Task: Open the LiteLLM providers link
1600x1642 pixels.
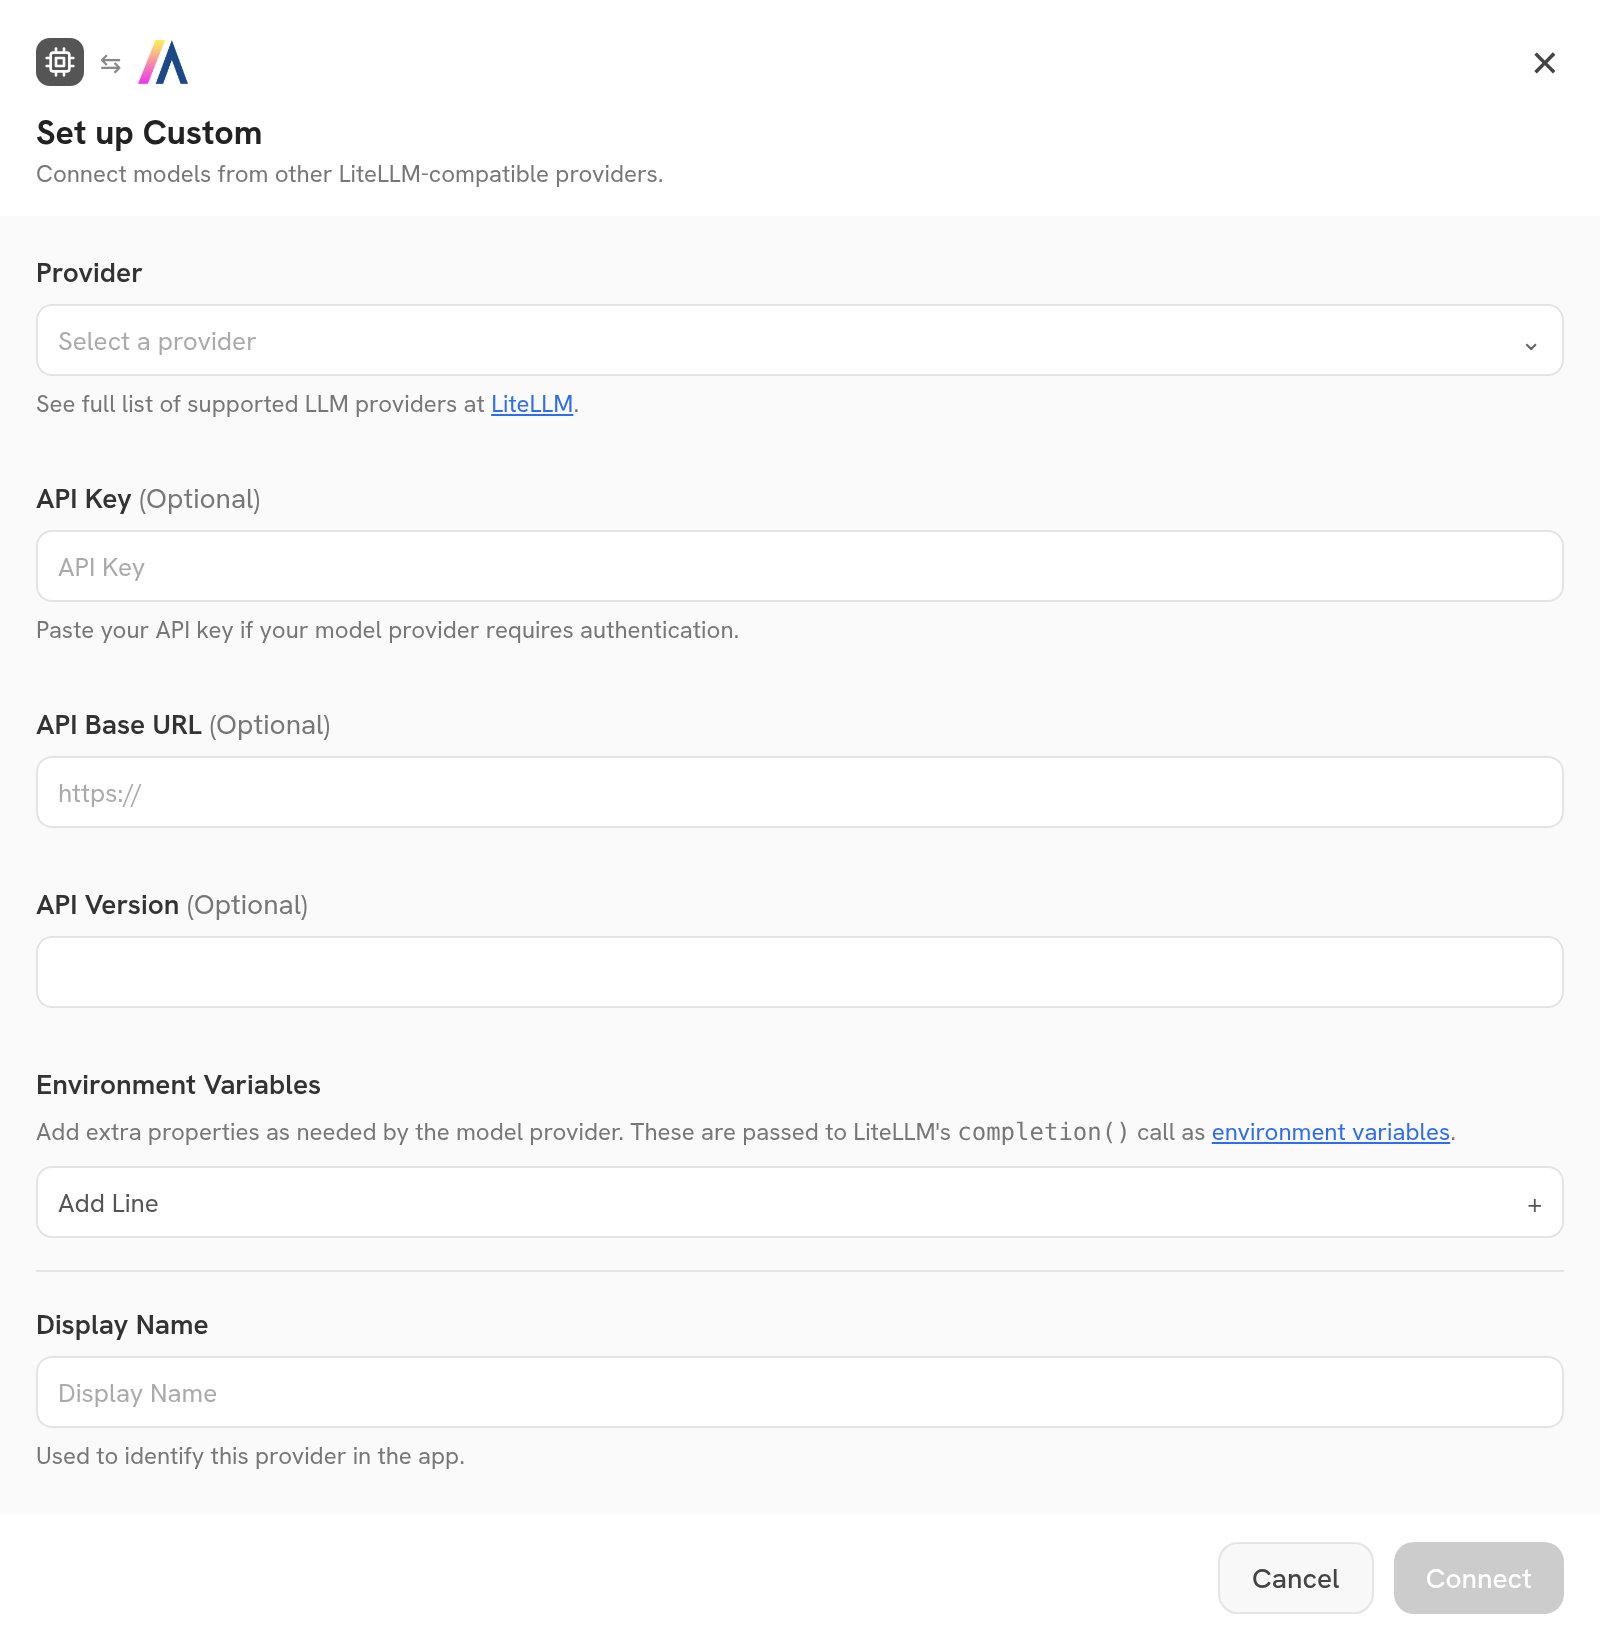Action: click(x=532, y=404)
